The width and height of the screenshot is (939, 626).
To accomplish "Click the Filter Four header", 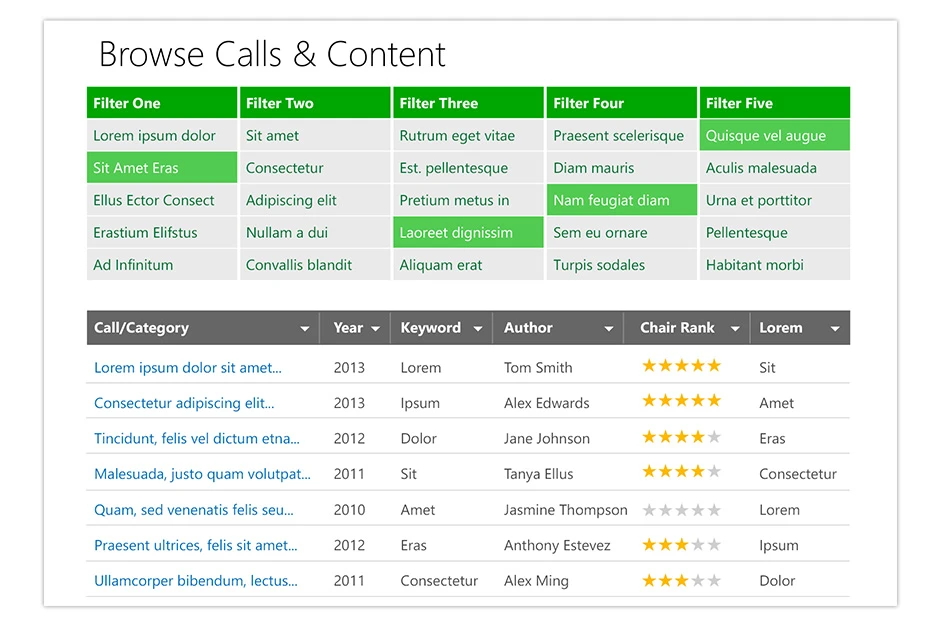I will [x=621, y=103].
